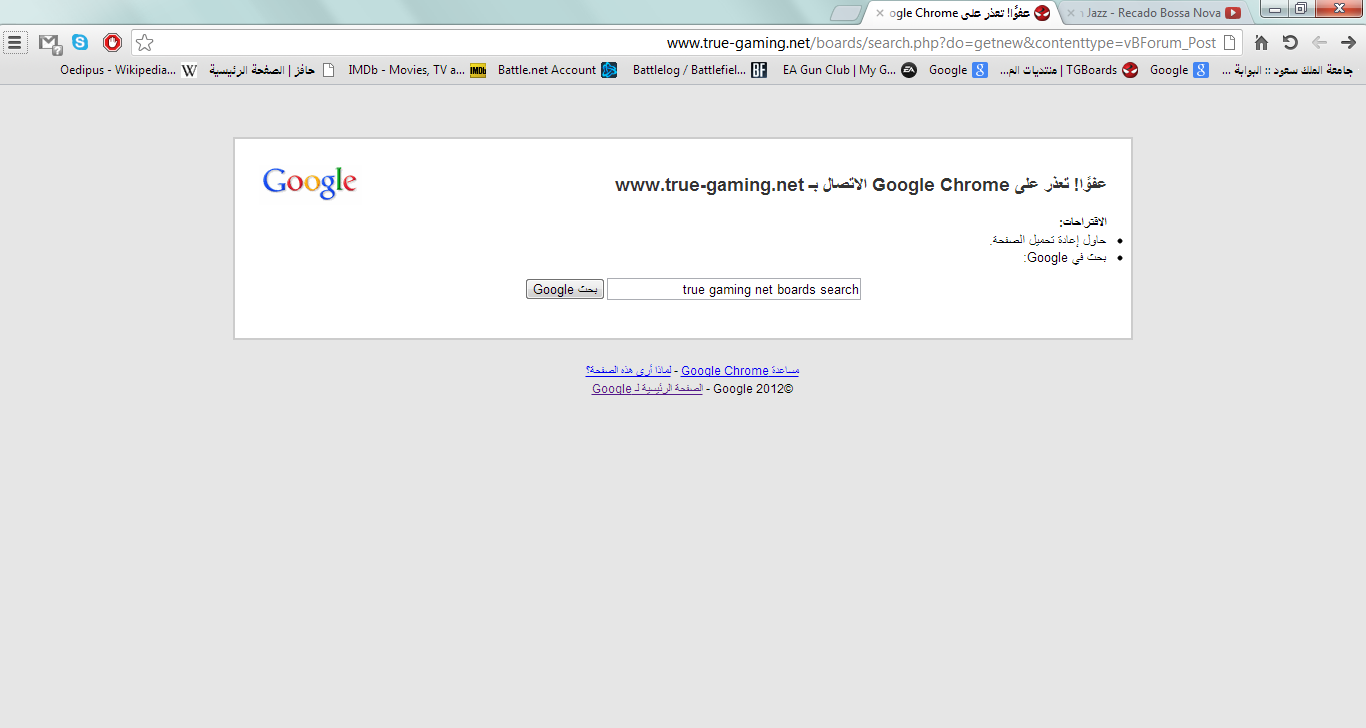
Task: Open the EA Gun Club bookmark
Action: 849,70
